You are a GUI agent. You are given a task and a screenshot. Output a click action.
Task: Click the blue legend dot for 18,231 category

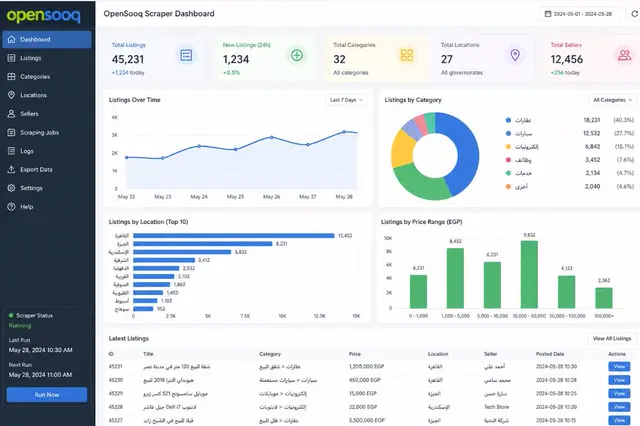click(508, 120)
